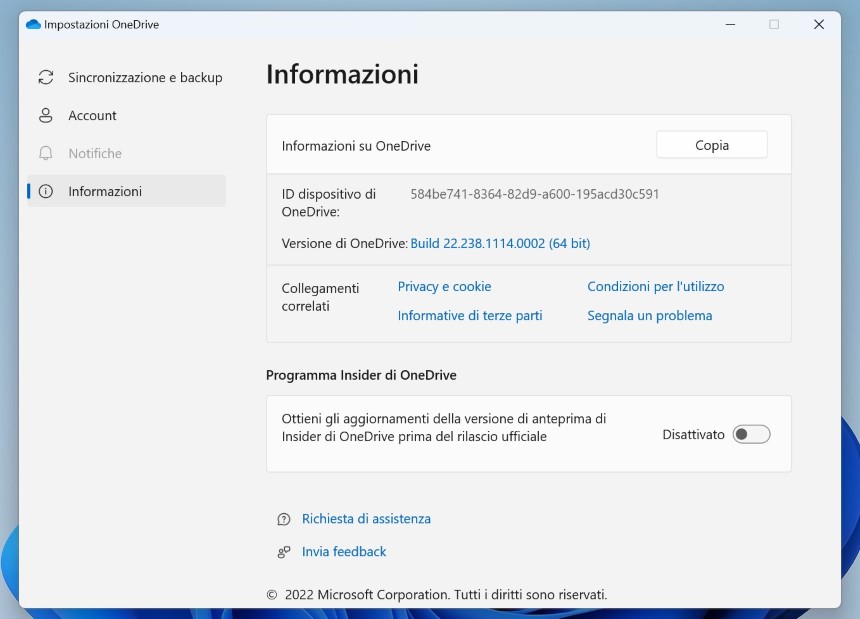Image resolution: width=860 pixels, height=619 pixels.
Task: Click the Programma Insider di OneDrive heading
Action: pyautogui.click(x=361, y=375)
